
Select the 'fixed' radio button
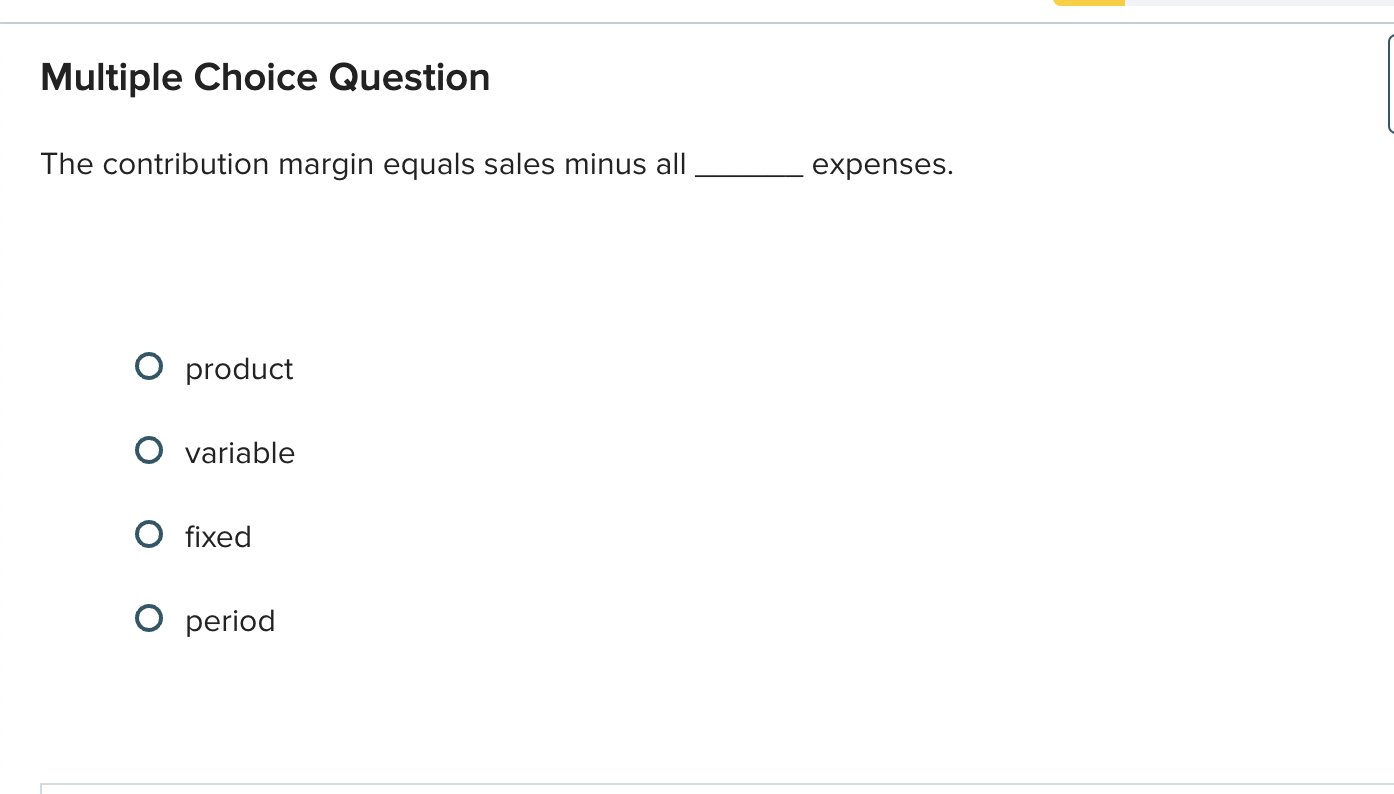[x=148, y=534]
